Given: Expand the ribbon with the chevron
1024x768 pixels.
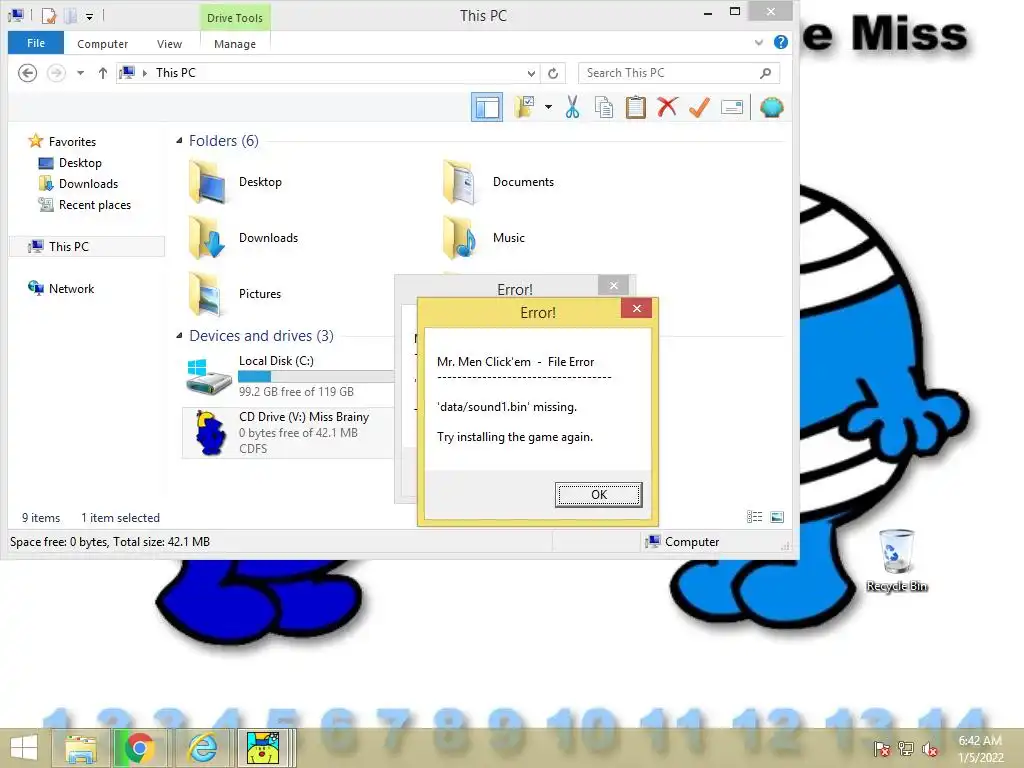Looking at the screenshot, I should [x=758, y=42].
